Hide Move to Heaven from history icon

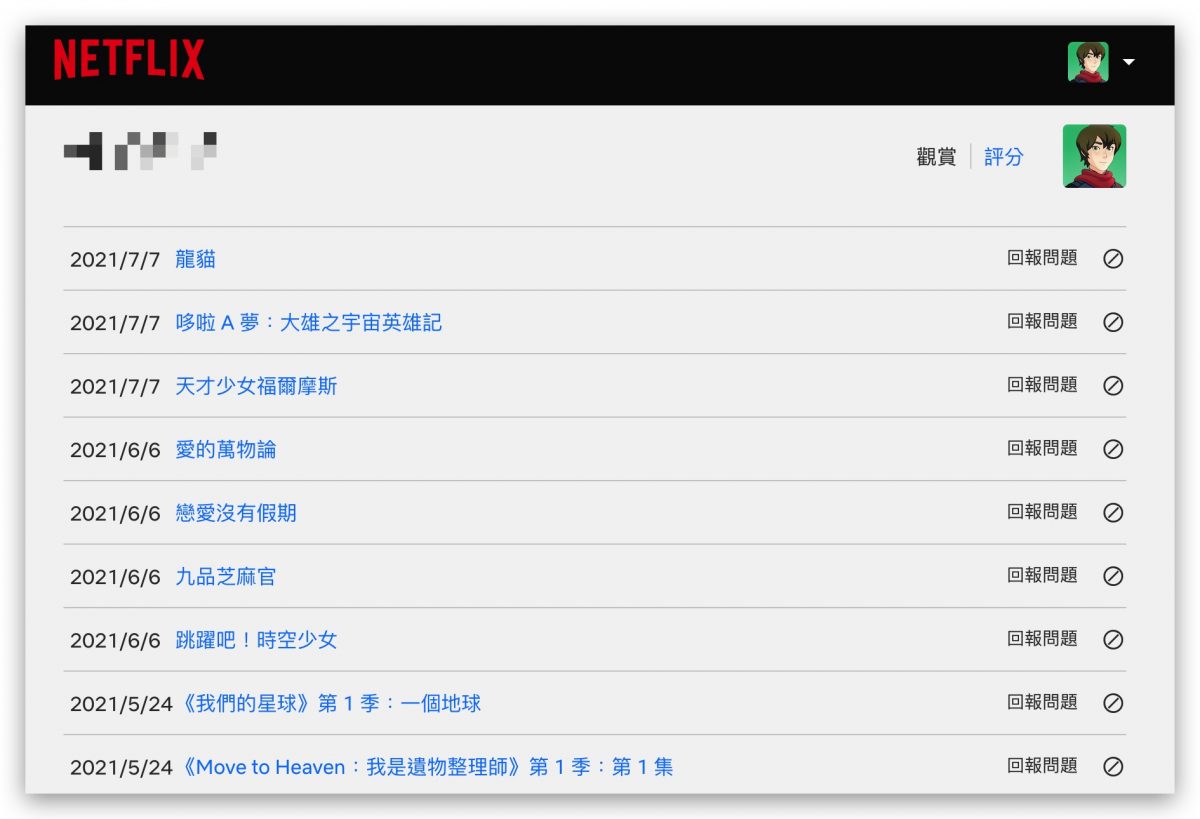(1113, 767)
